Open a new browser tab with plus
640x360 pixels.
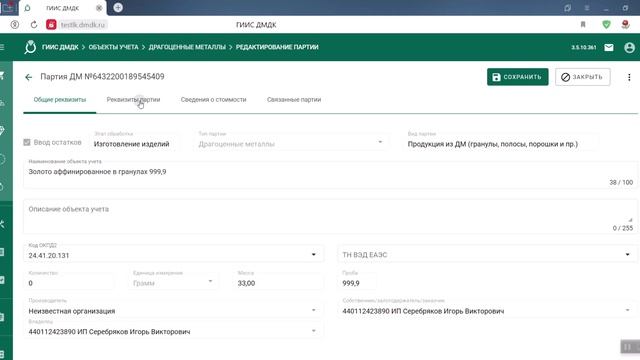point(118,7)
